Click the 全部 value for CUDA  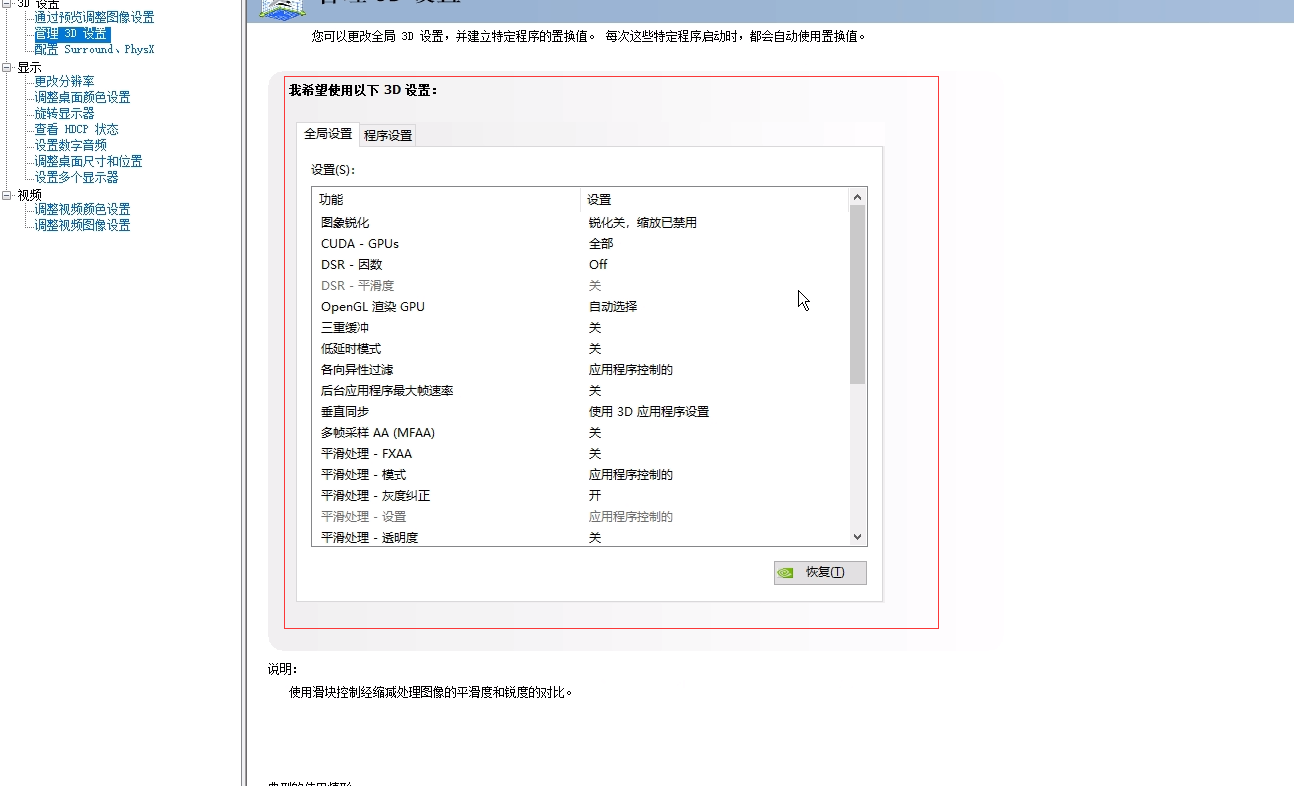coord(601,244)
